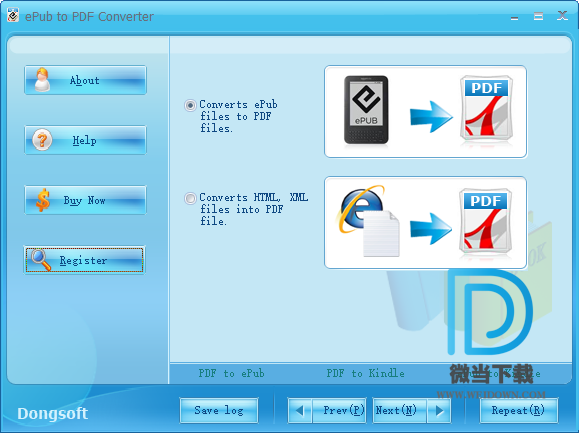579x433 pixels.
Task: Click the Help button
Action: 85,140
